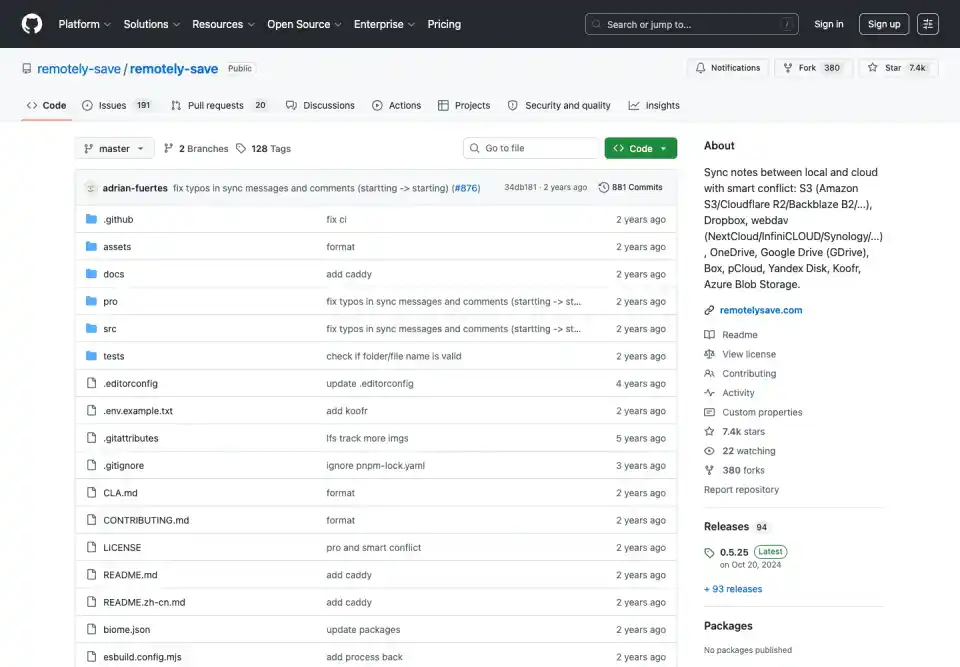Click the Notifications bell button

[727, 68]
